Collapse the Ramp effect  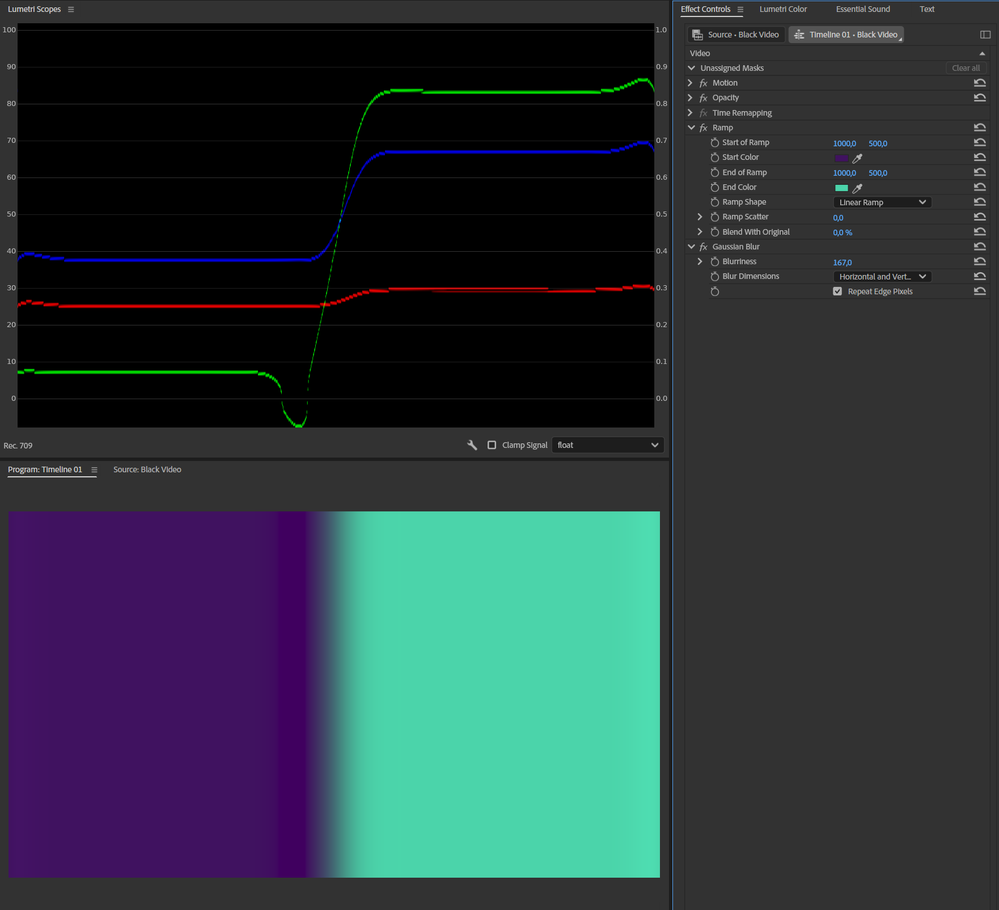pyautogui.click(x=691, y=127)
